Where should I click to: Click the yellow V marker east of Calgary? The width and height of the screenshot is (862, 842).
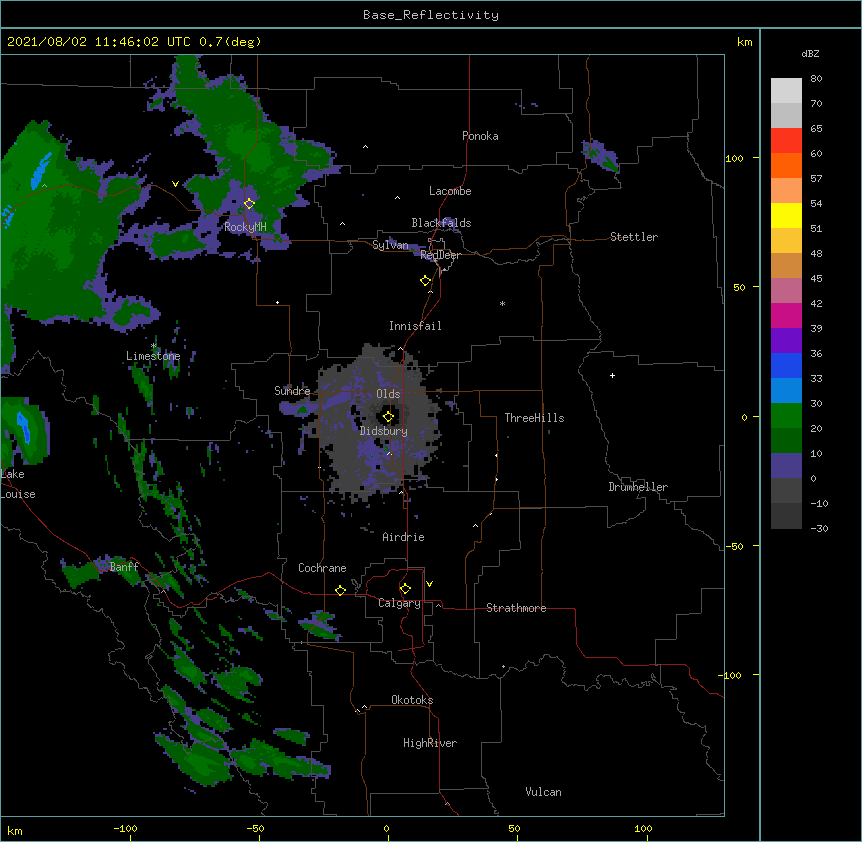tap(429, 584)
